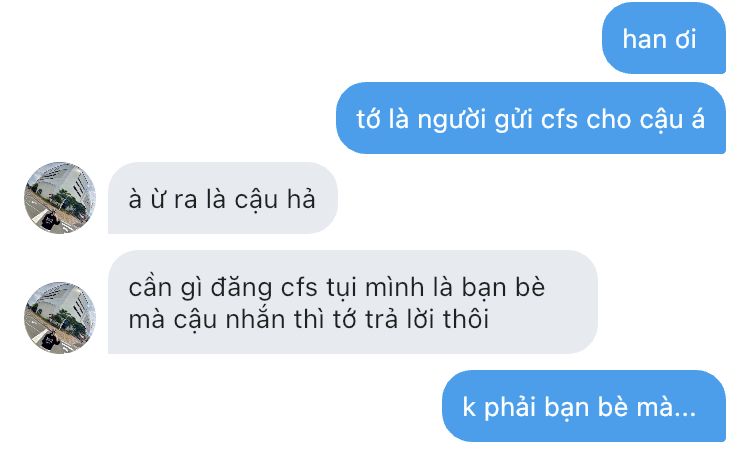Select the 'k phải bạn bè mà...' bubble
The image size is (750, 449).
pyautogui.click(x=584, y=406)
